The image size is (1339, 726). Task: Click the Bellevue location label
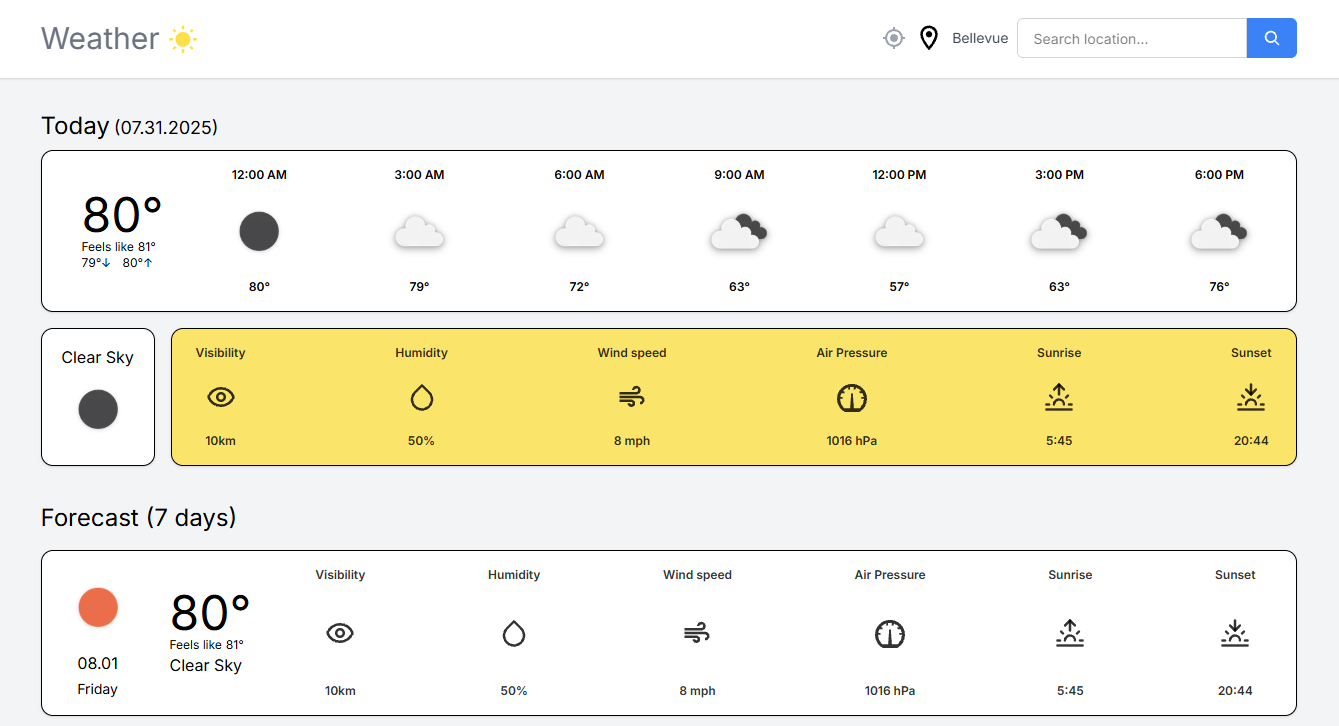[980, 38]
